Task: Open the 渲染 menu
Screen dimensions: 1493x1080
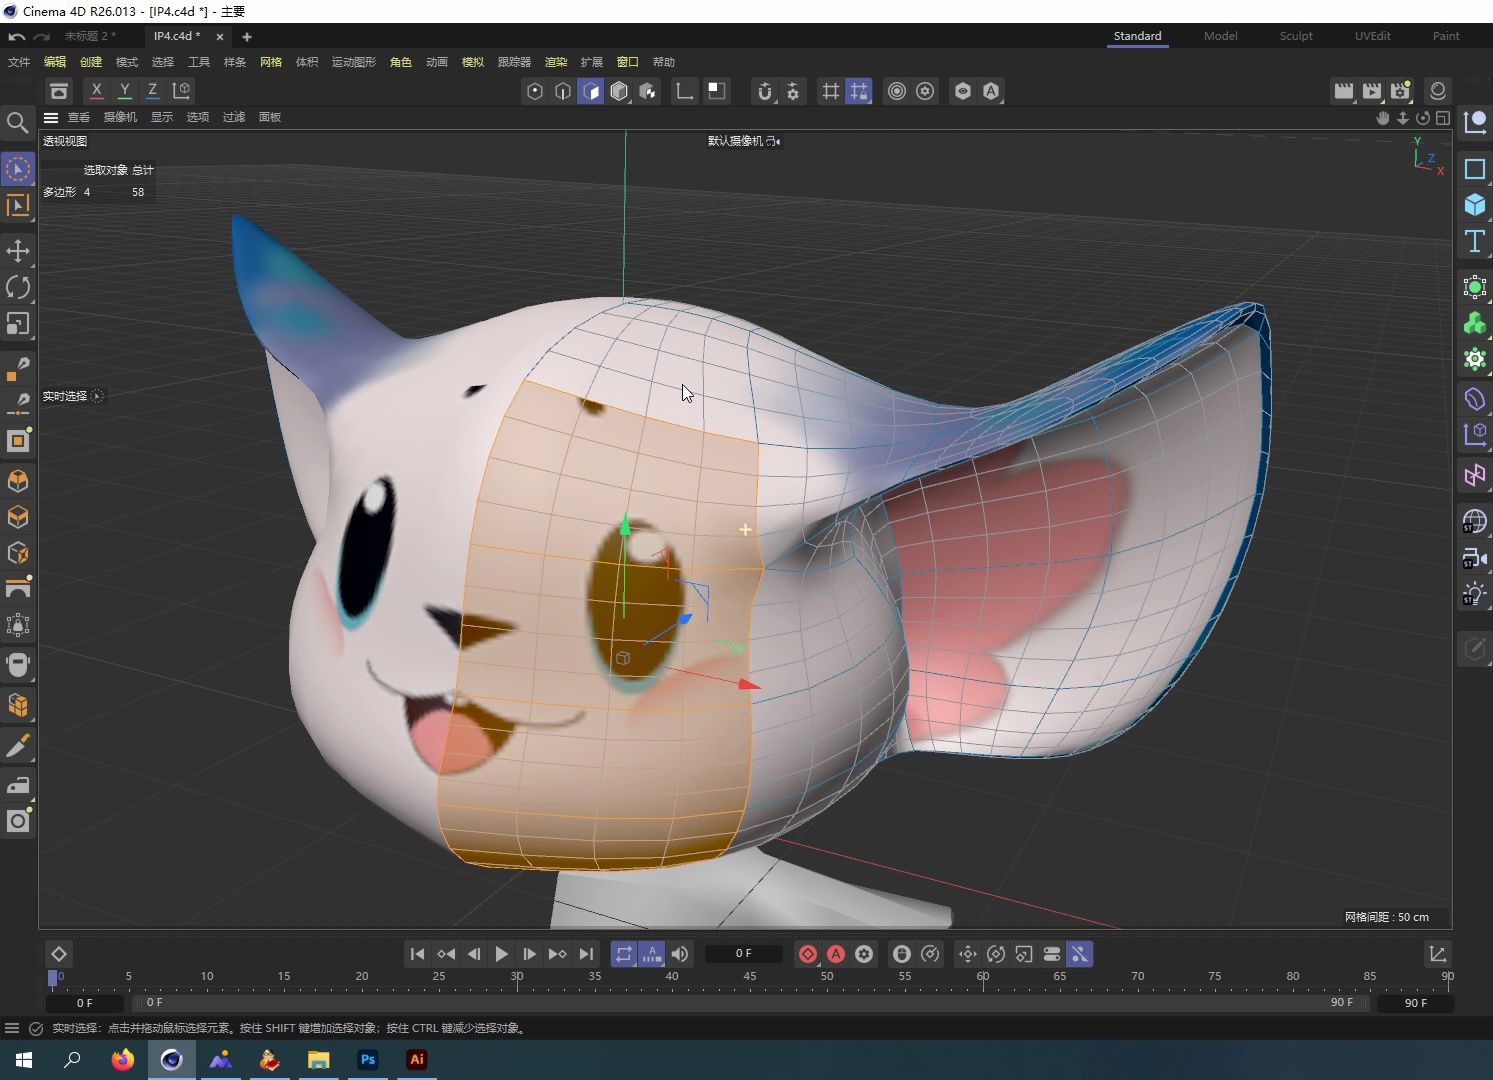Action: [x=556, y=61]
